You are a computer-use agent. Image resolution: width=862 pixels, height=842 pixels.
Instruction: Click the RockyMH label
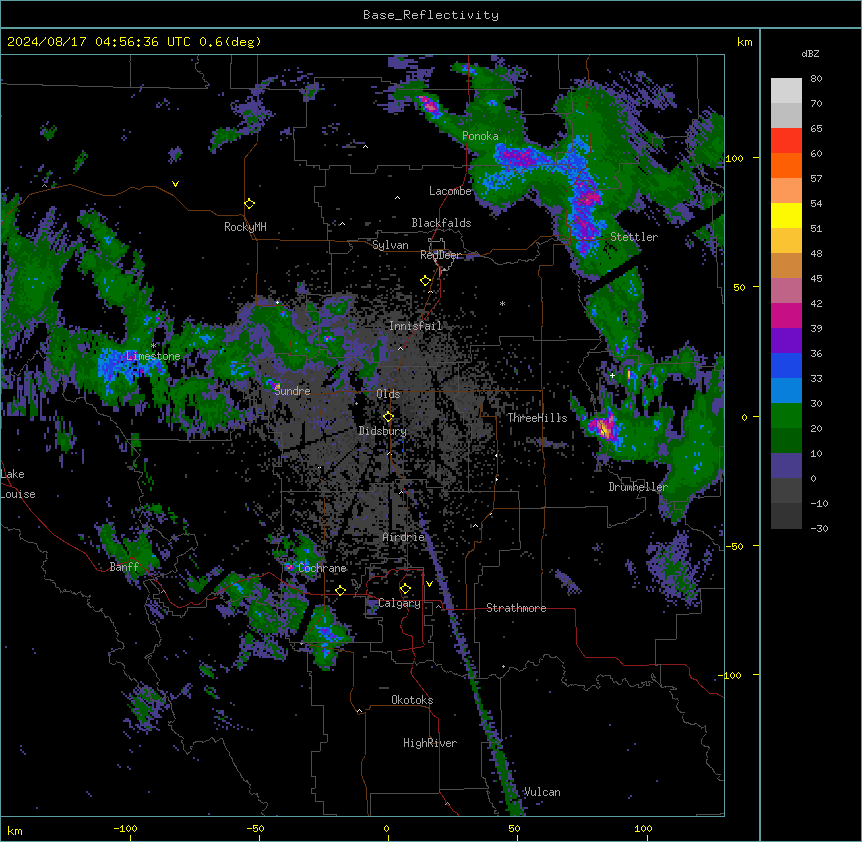click(x=245, y=227)
